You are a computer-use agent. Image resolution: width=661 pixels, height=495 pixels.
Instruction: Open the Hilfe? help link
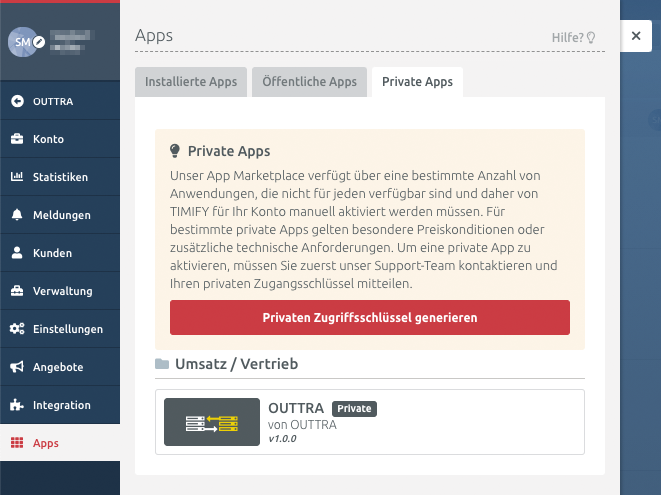click(x=573, y=38)
